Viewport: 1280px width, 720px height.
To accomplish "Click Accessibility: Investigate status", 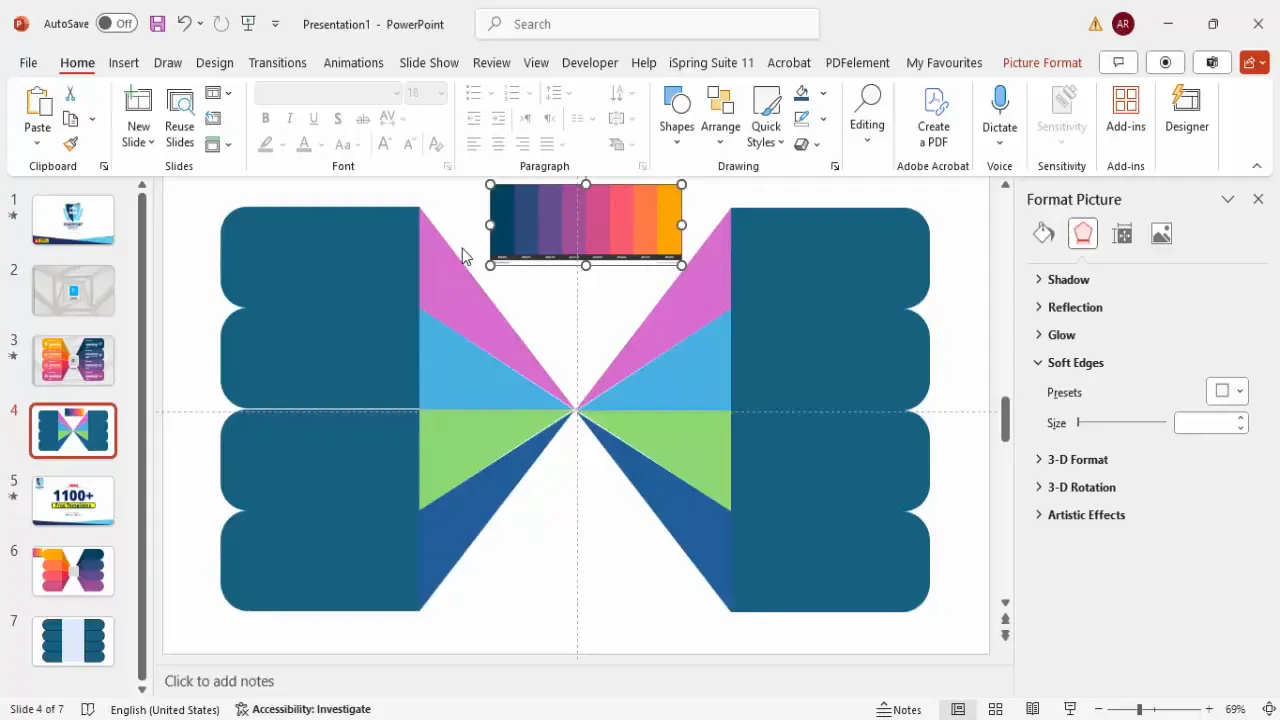I will pyautogui.click(x=303, y=709).
